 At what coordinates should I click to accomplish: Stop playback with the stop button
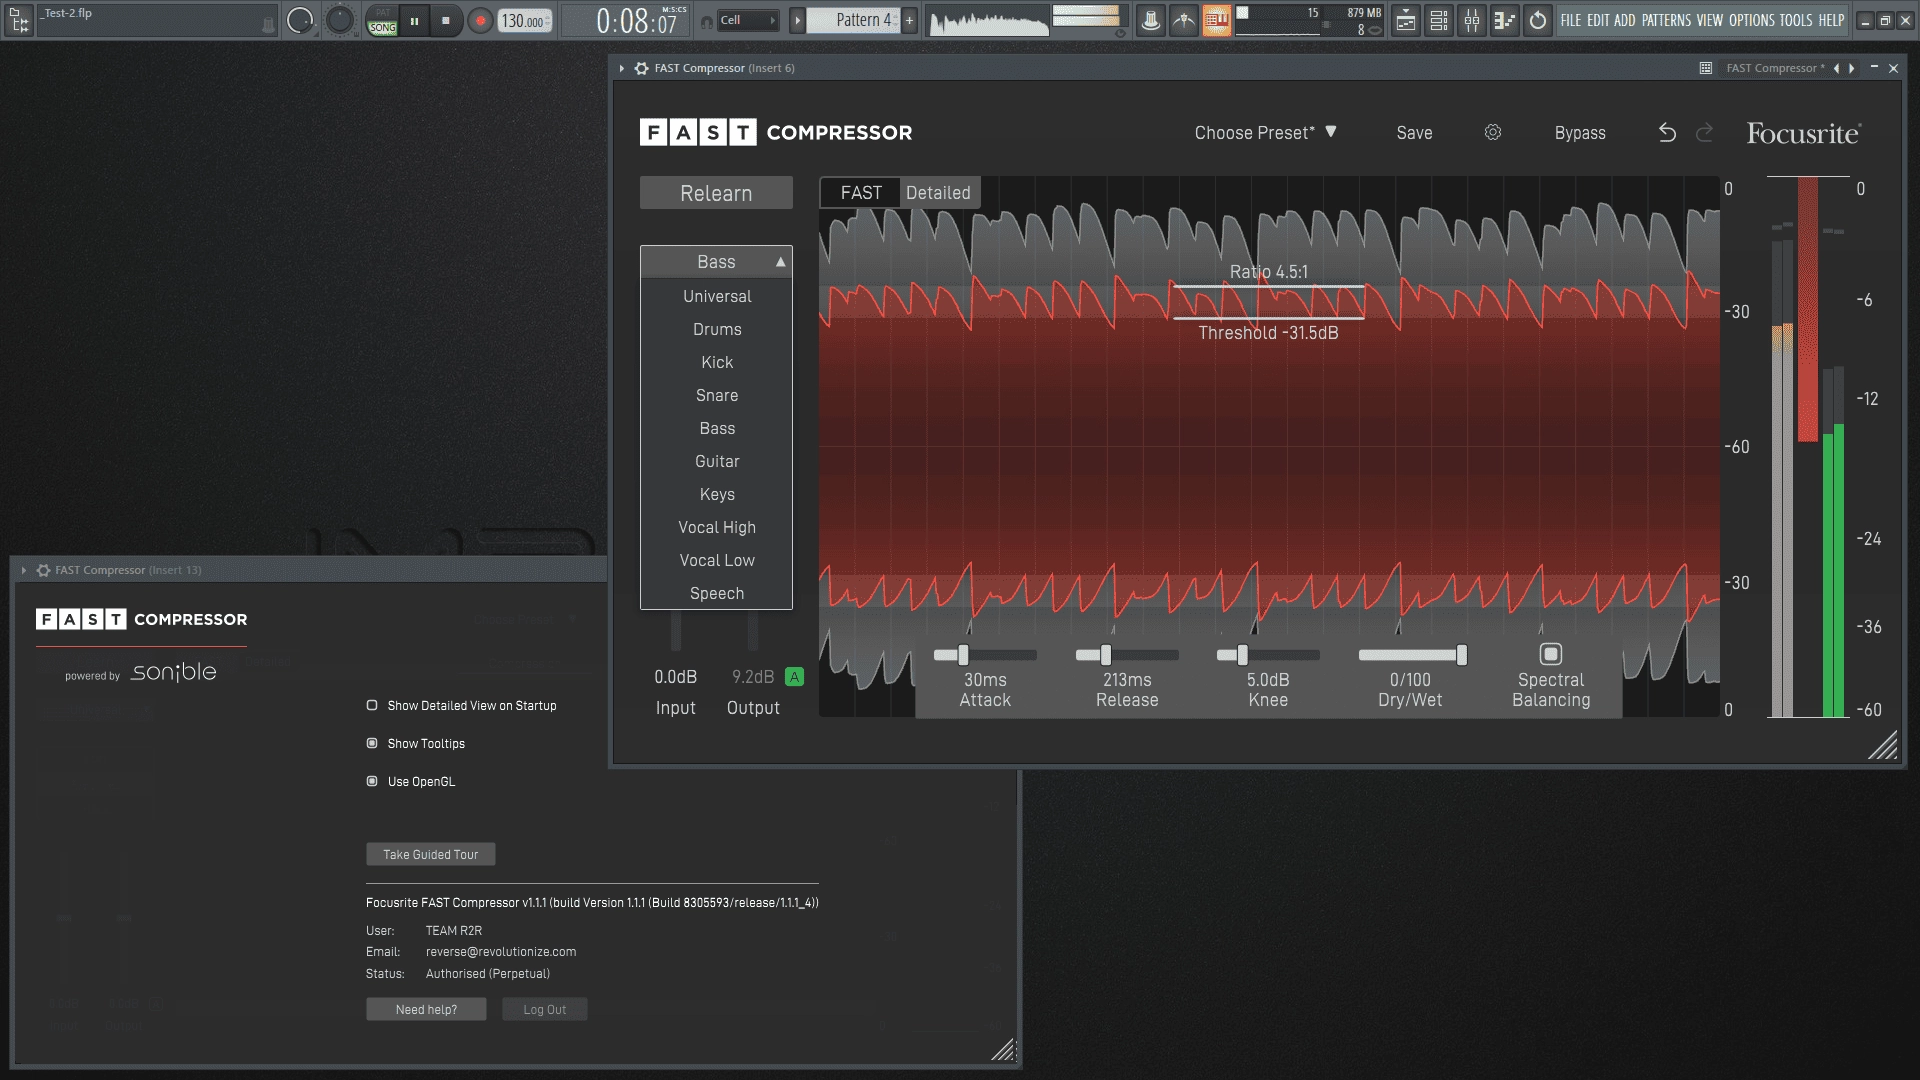pos(446,20)
